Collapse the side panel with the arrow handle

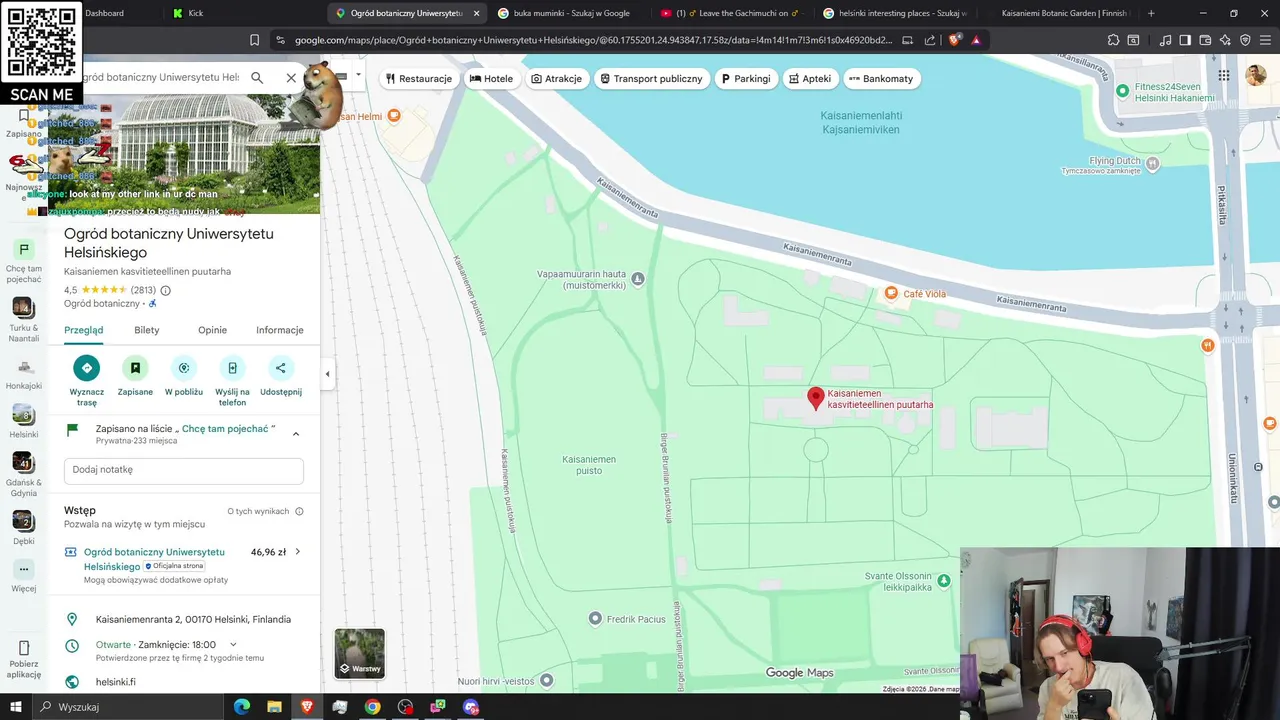(327, 374)
